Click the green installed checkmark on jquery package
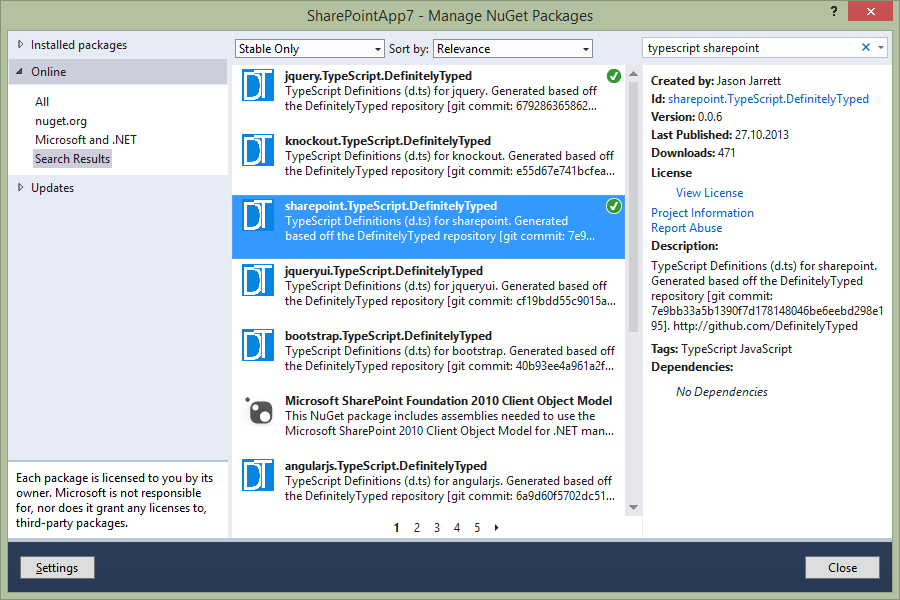 click(x=613, y=76)
